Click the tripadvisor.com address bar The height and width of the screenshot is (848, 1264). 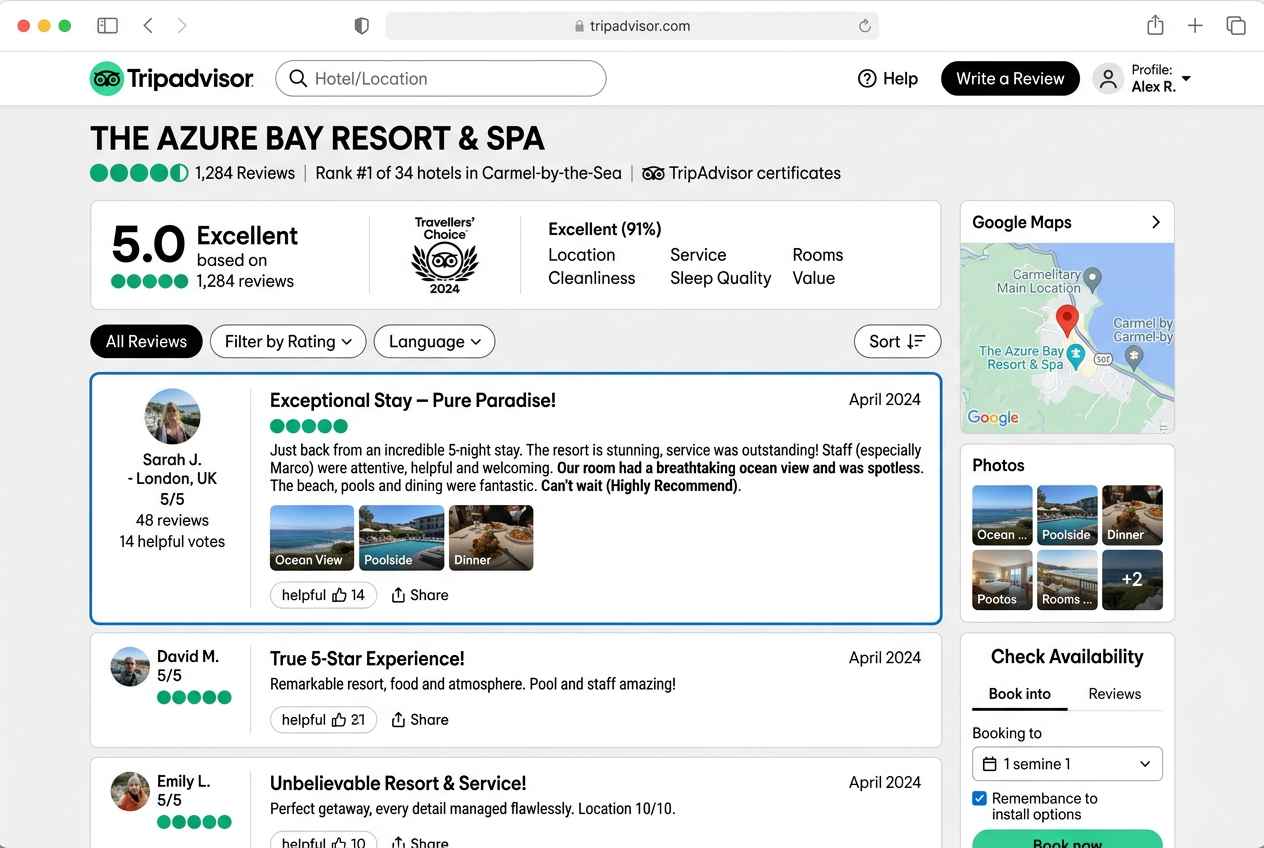632,26
